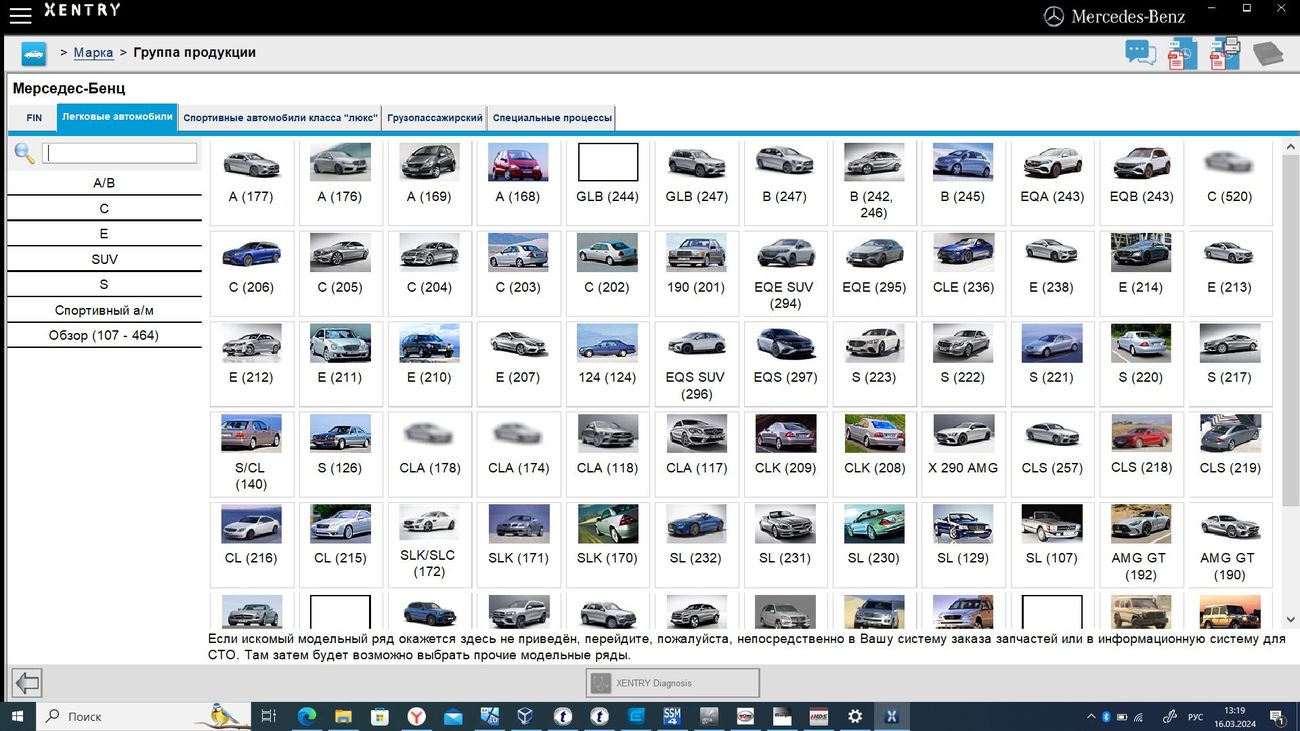Select the SLK/SLC (172) model
1300x731 pixels.
429,544
